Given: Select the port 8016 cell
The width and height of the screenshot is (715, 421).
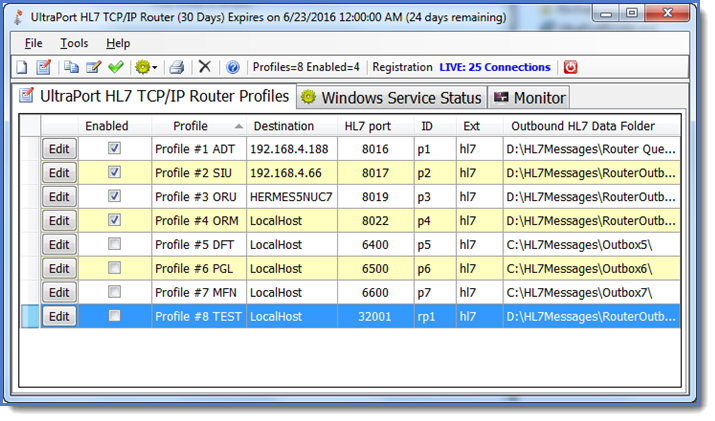Looking at the screenshot, I should (x=375, y=149).
